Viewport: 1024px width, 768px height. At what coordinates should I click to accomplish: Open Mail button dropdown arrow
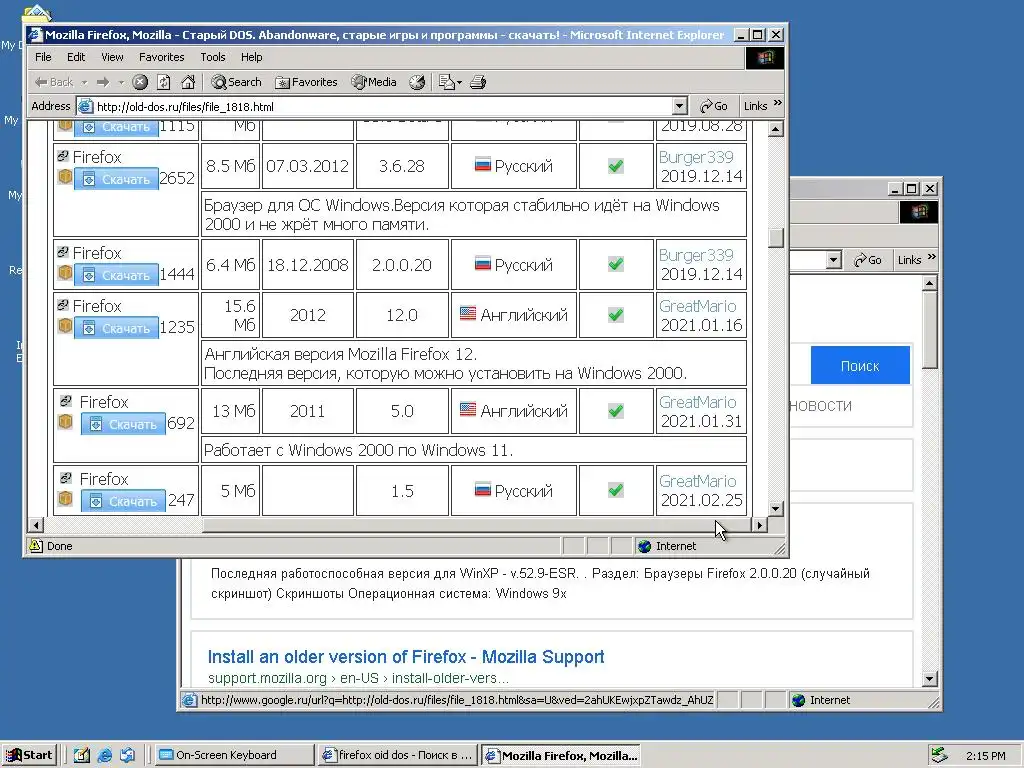[459, 82]
